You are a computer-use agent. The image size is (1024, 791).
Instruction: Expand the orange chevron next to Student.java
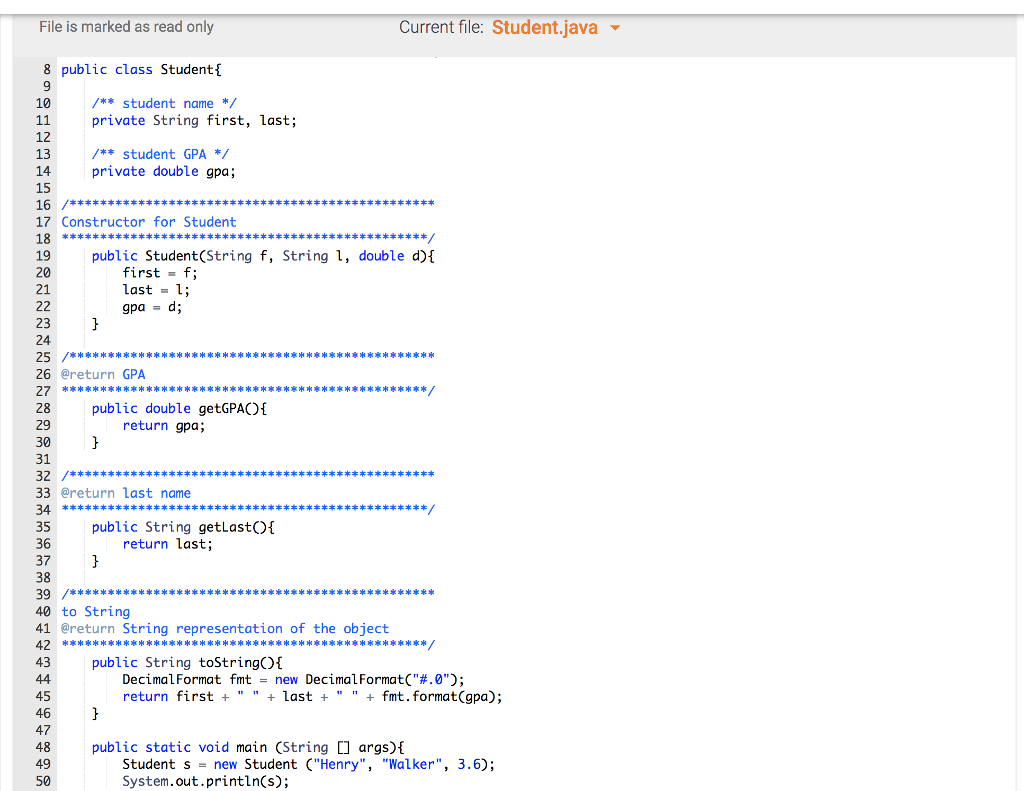coord(615,28)
